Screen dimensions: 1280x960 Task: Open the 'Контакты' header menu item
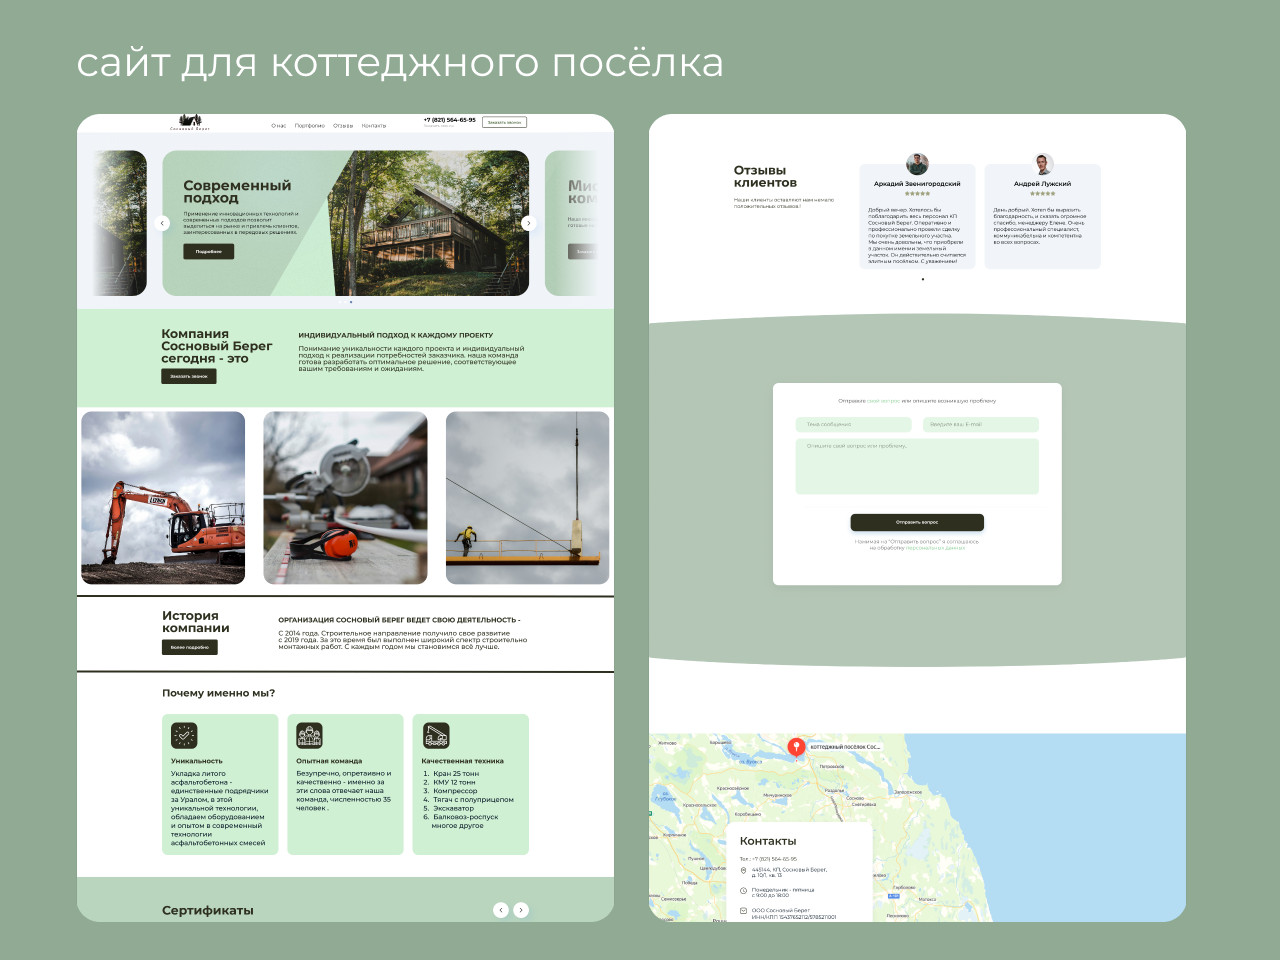(x=374, y=126)
